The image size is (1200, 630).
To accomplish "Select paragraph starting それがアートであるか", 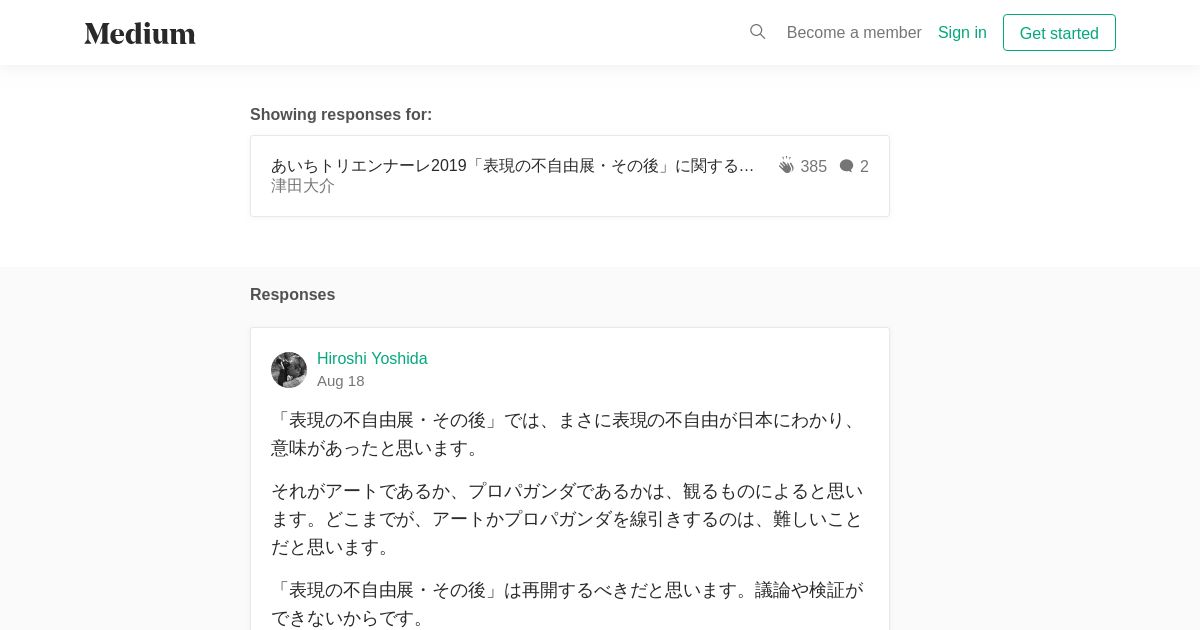I will point(569,519).
